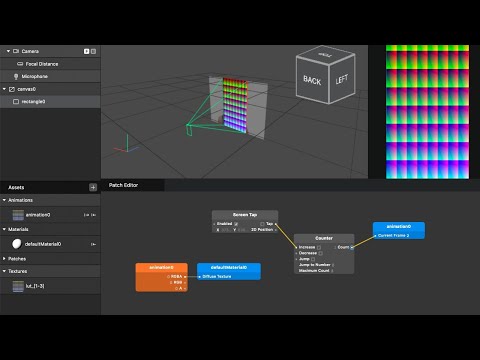Toggle Tap checkbox on Screen Tap patch
Screen dimensions: 480x360
[x=262, y=224]
